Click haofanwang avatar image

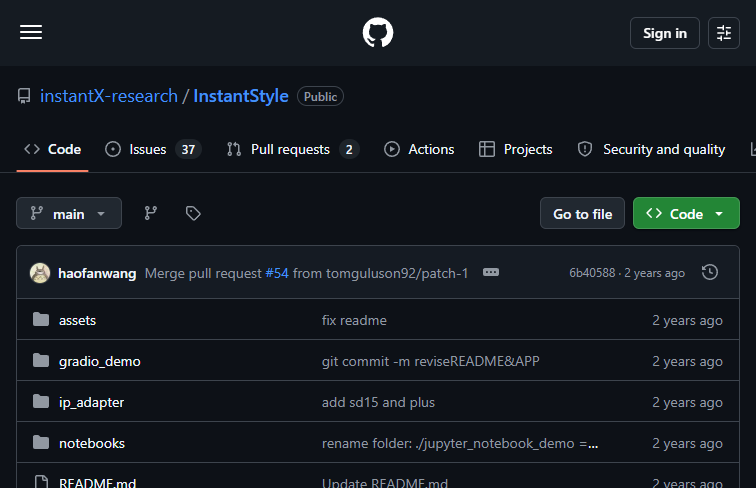pyautogui.click(x=40, y=273)
